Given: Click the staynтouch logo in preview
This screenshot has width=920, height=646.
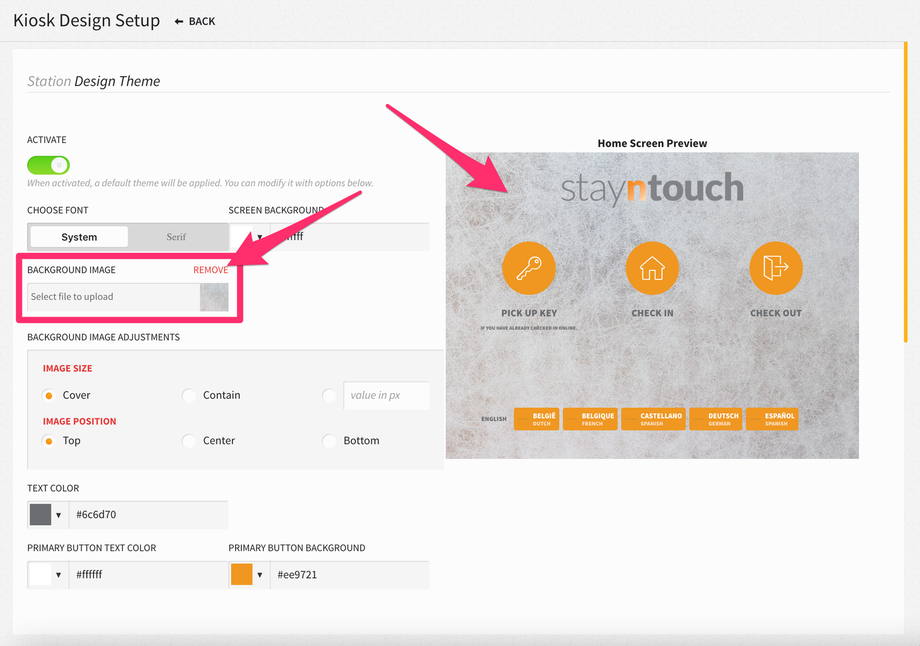Looking at the screenshot, I should point(652,188).
